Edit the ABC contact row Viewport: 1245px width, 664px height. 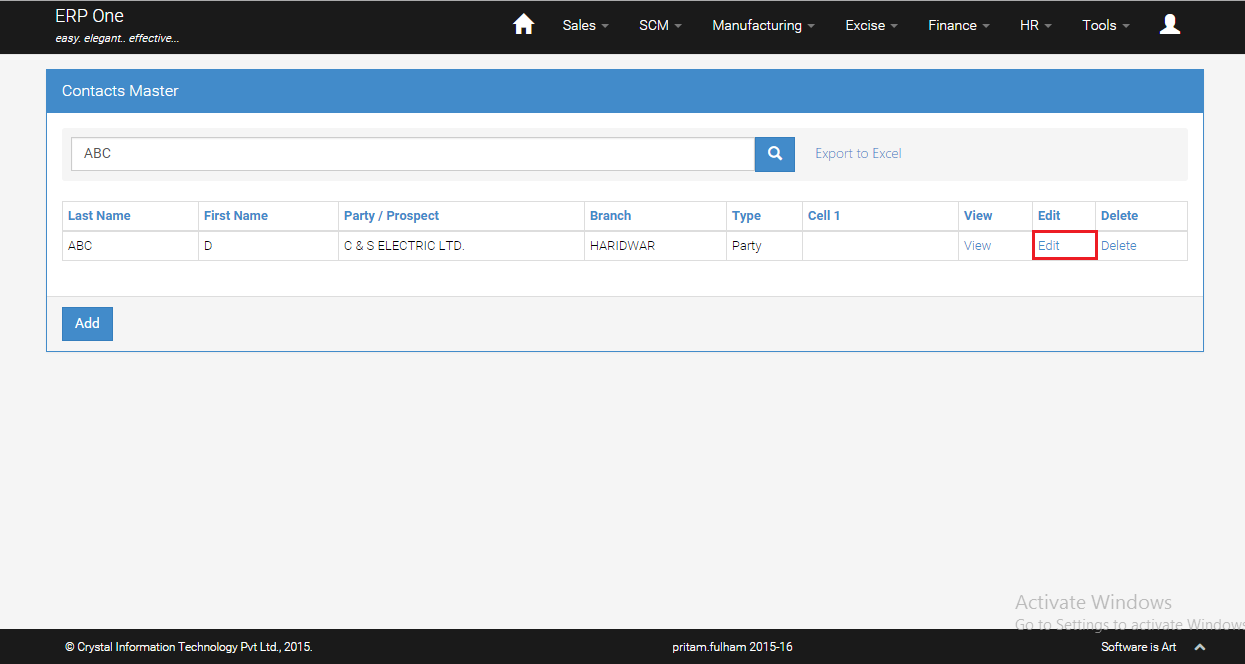coord(1049,246)
